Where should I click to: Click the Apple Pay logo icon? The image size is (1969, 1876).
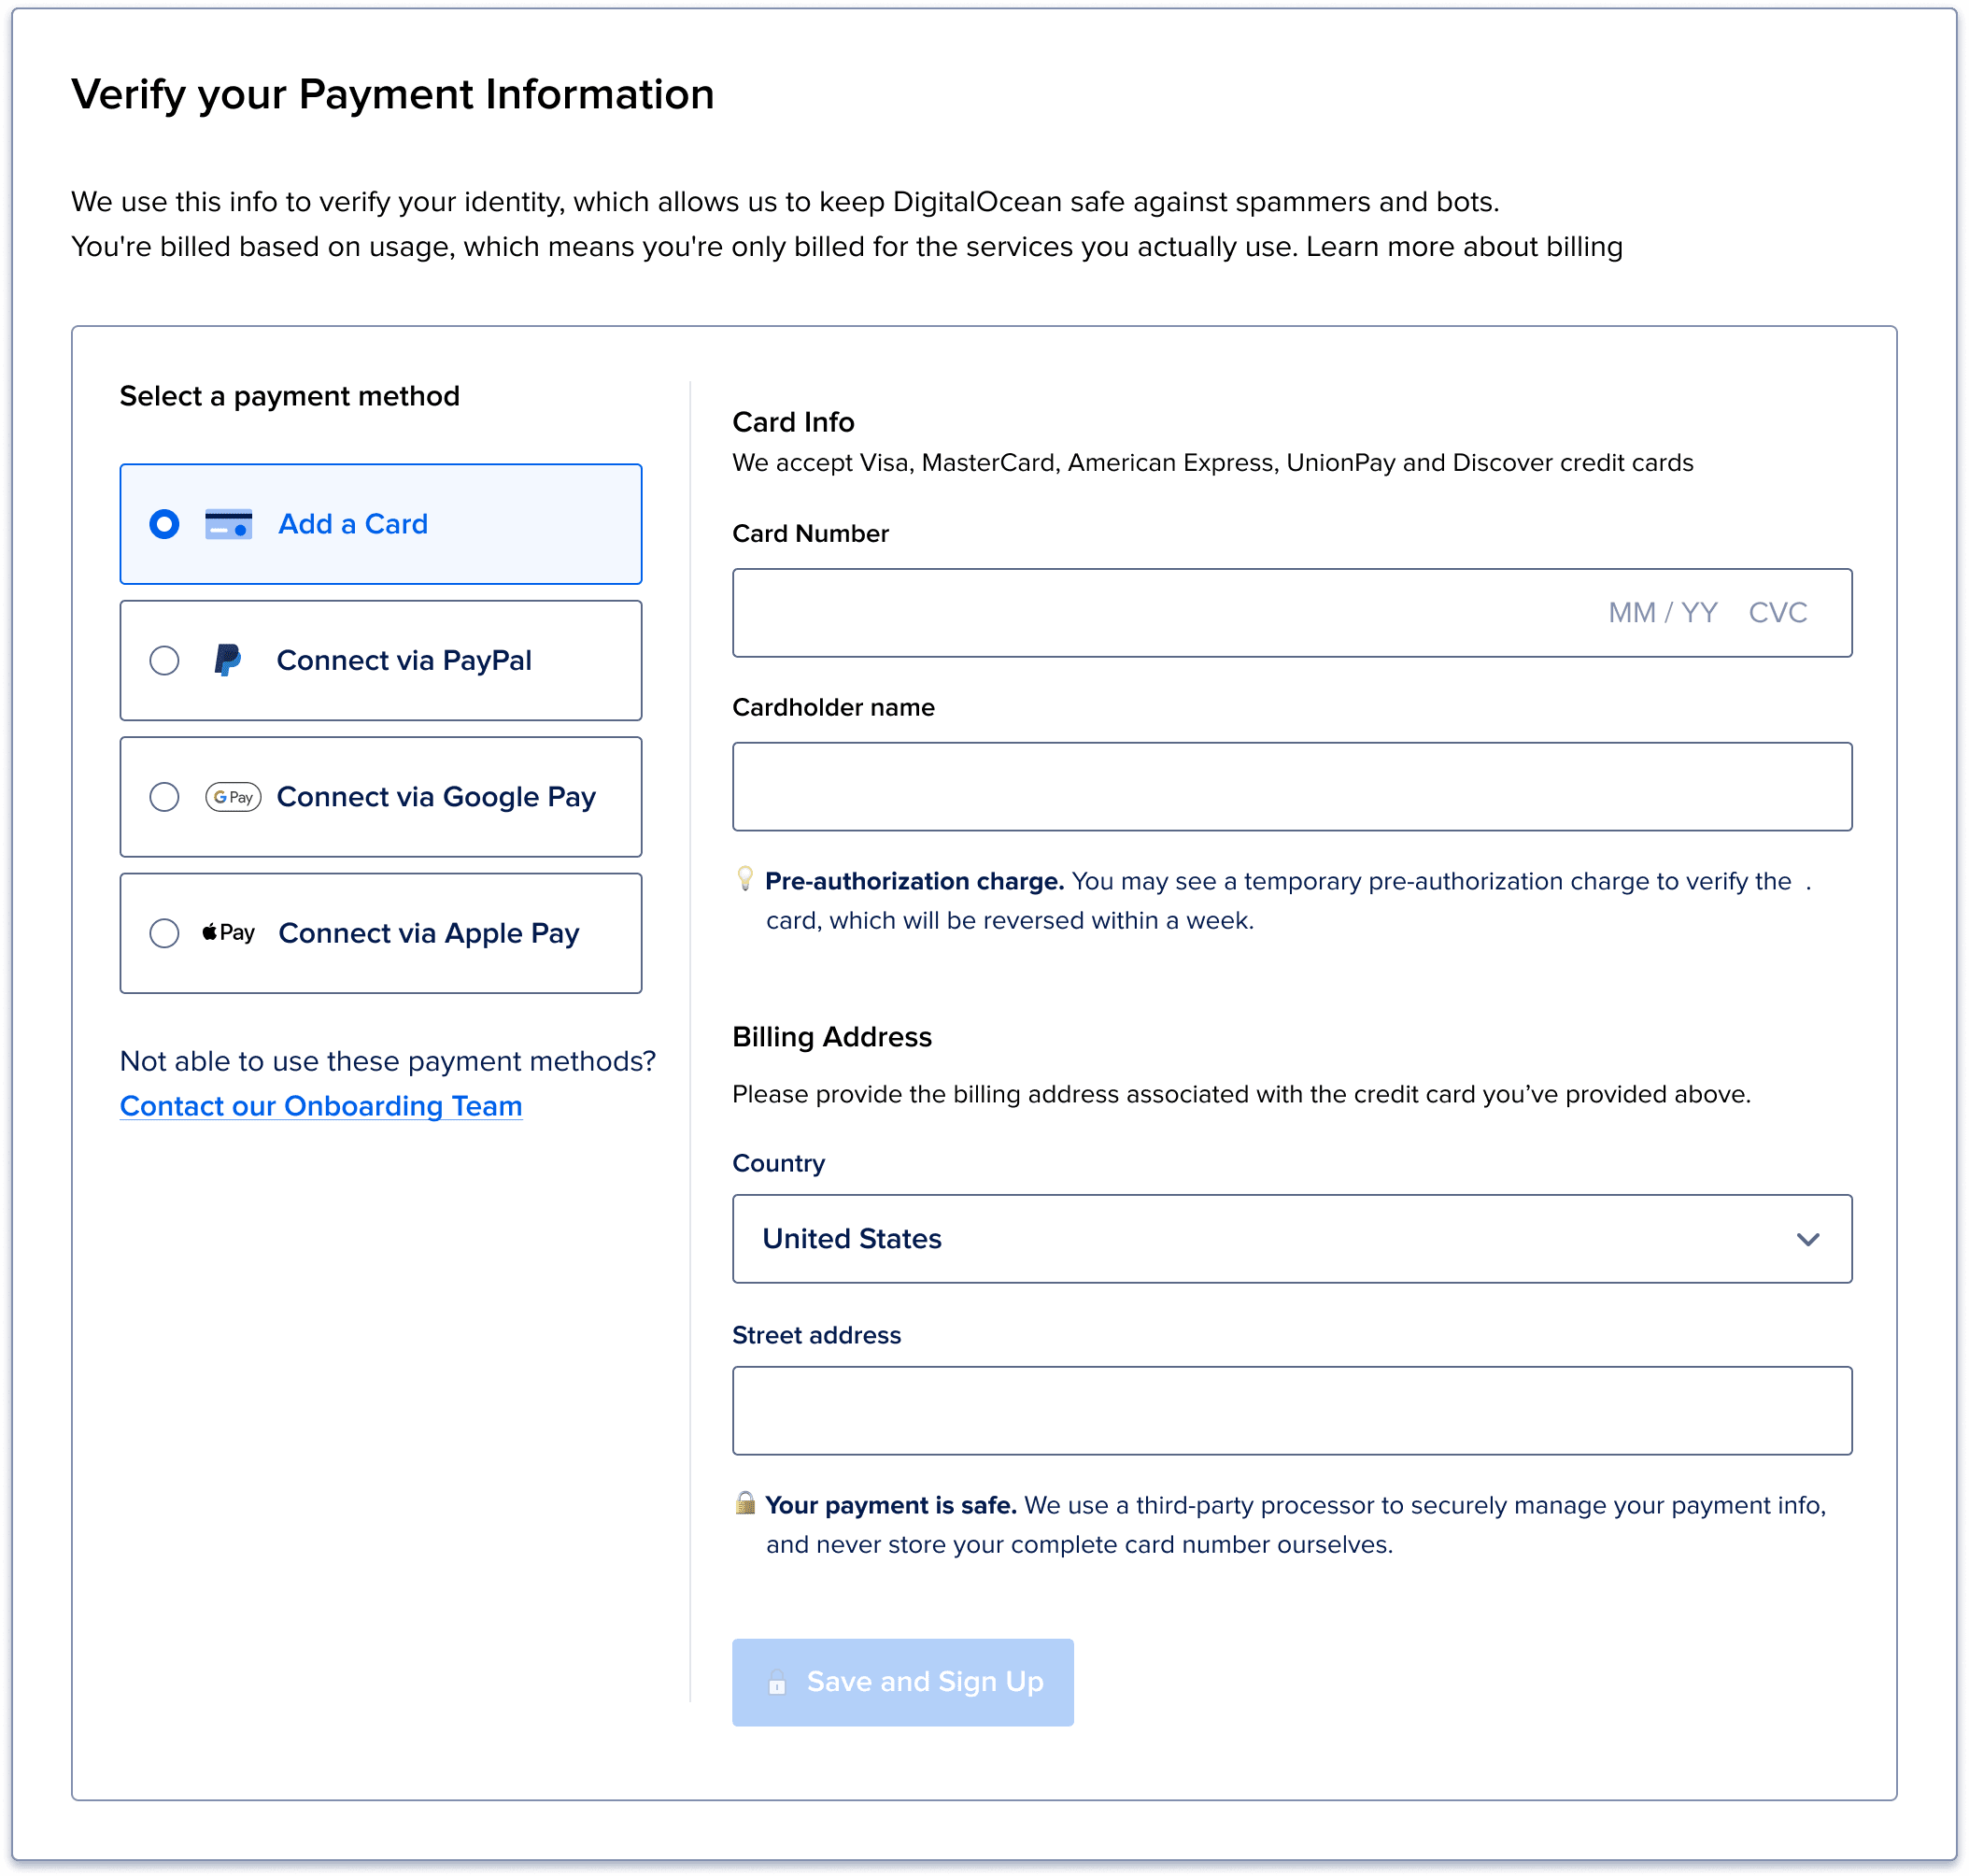[228, 933]
